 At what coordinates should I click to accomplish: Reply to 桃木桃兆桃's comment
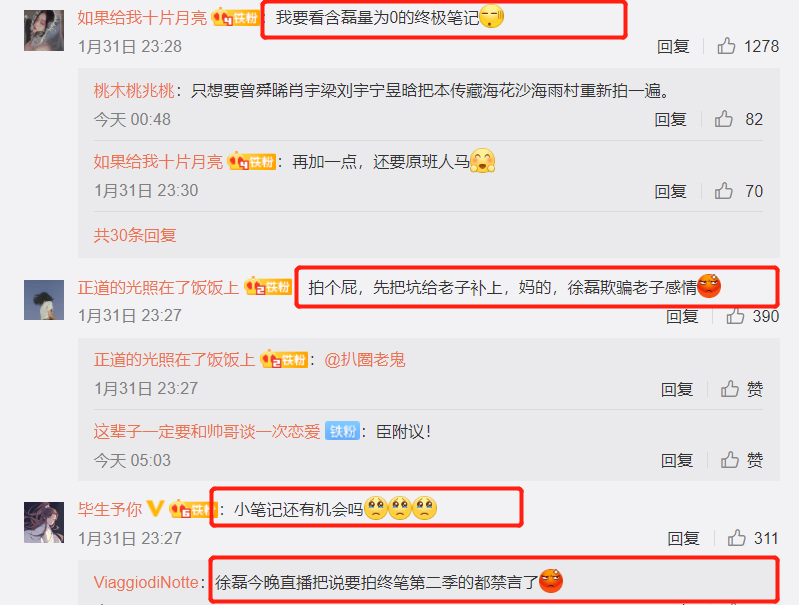click(671, 119)
